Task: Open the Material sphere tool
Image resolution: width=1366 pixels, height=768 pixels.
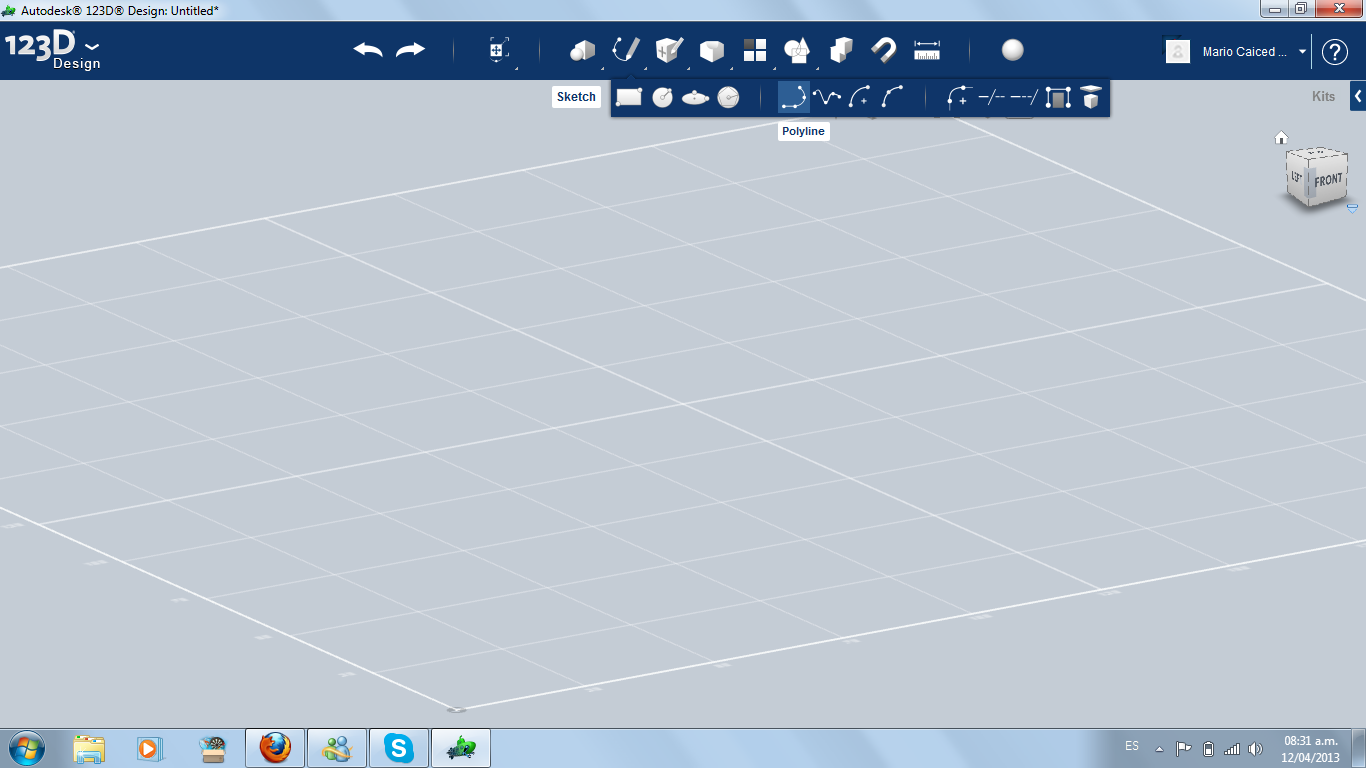Action: point(1013,50)
